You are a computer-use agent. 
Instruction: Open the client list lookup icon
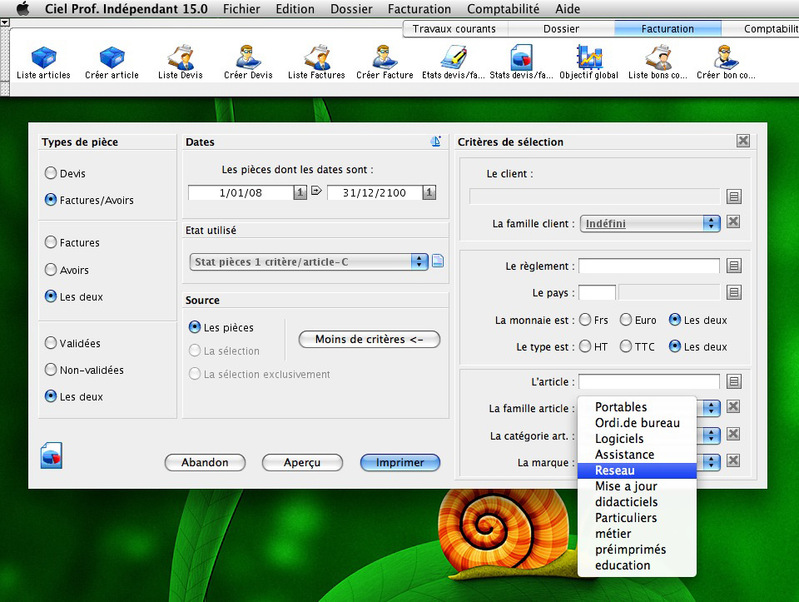tap(734, 196)
